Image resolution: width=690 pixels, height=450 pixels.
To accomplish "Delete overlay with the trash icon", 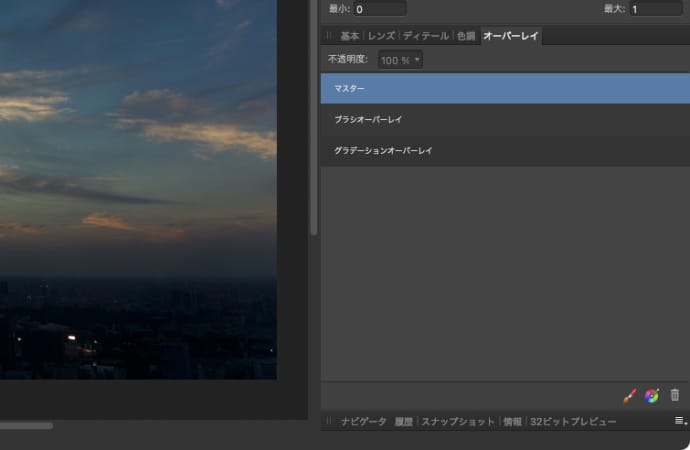I will 675,396.
